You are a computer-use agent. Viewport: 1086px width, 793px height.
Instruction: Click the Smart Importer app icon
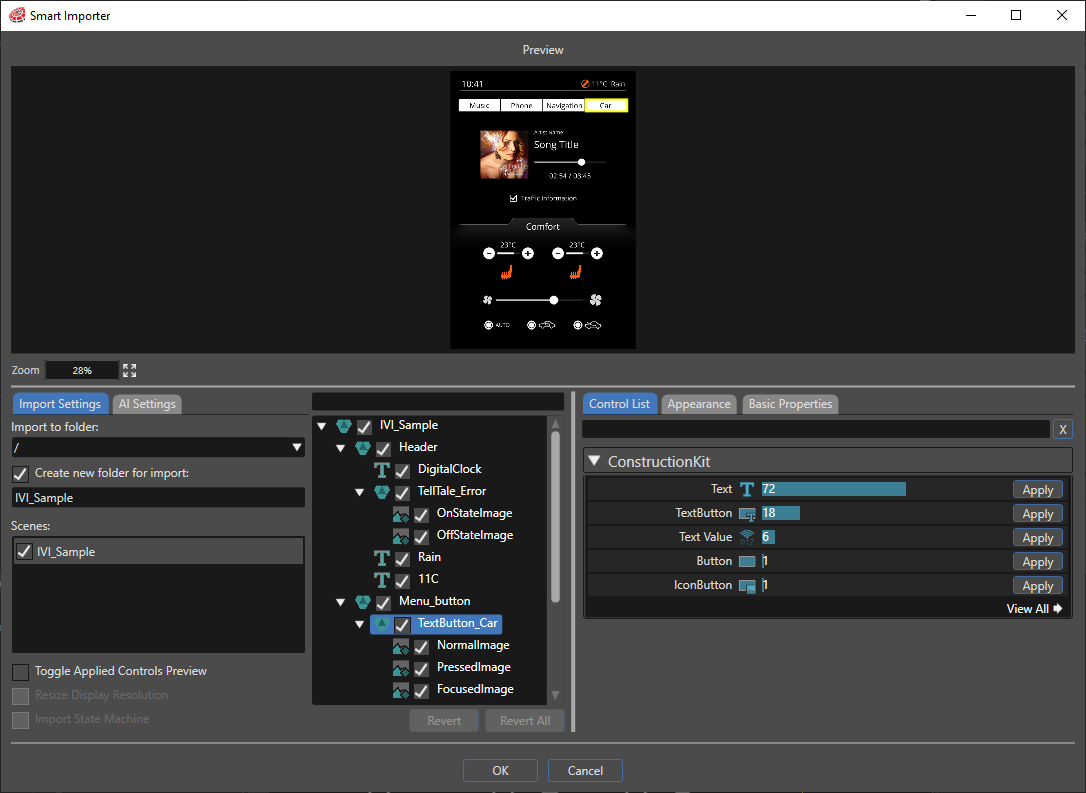[17, 15]
